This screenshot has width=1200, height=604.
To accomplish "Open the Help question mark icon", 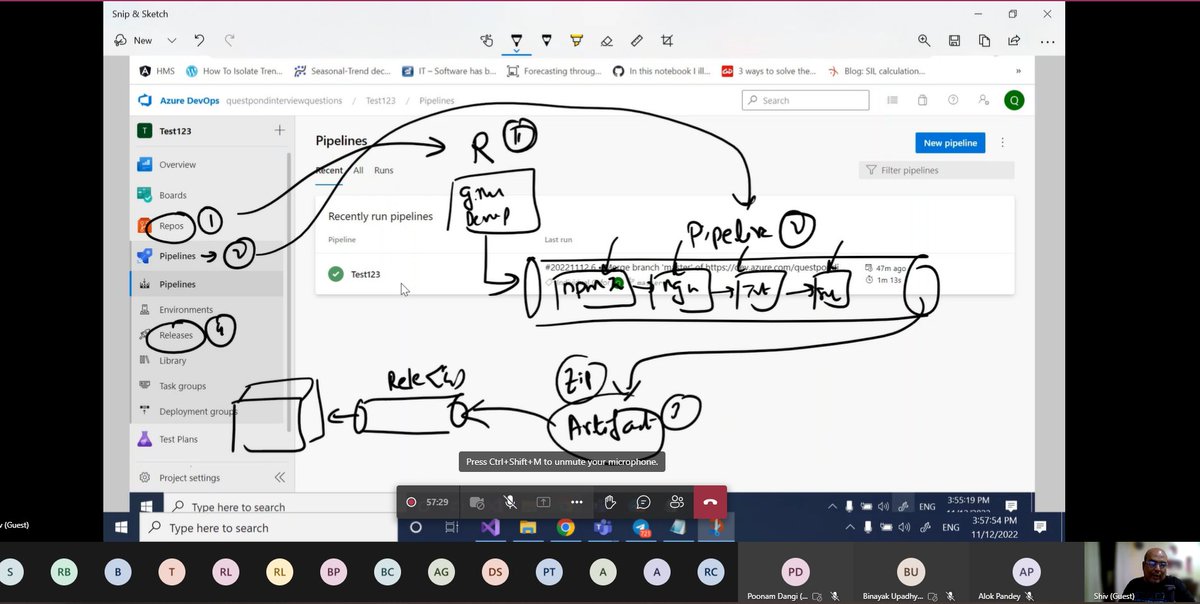I will click(953, 100).
